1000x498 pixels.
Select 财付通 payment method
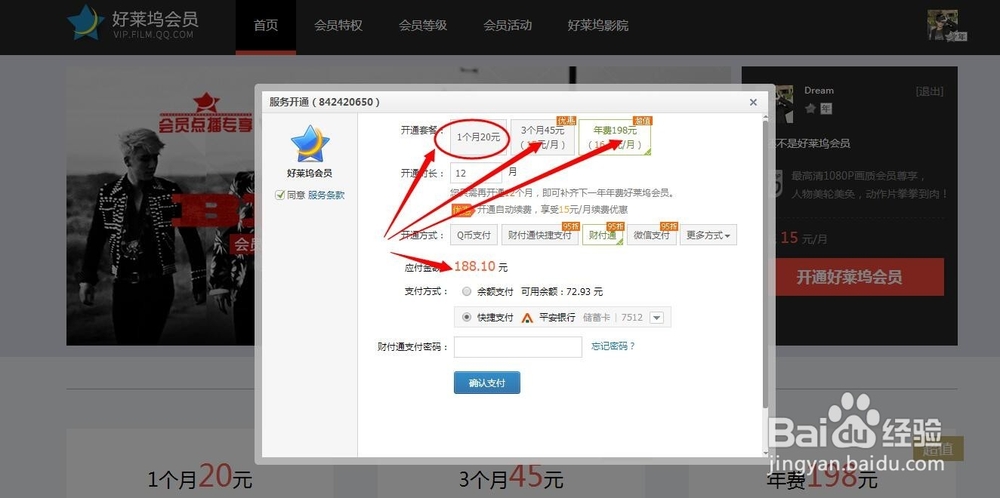coord(602,235)
